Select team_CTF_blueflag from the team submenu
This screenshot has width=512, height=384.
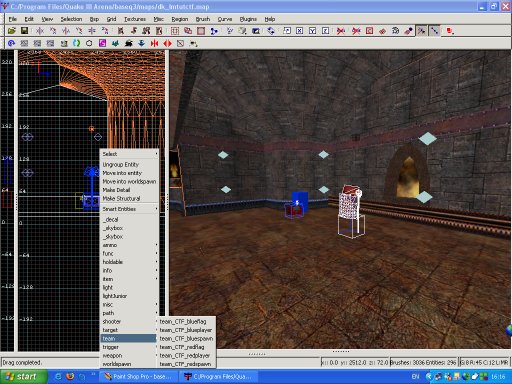point(187,322)
